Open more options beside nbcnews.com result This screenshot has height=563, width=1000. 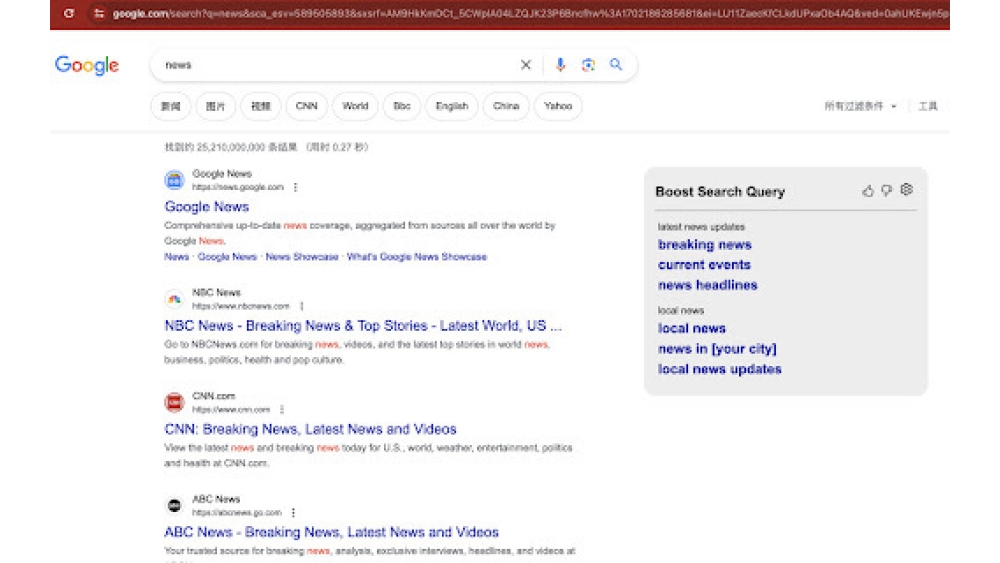302,306
